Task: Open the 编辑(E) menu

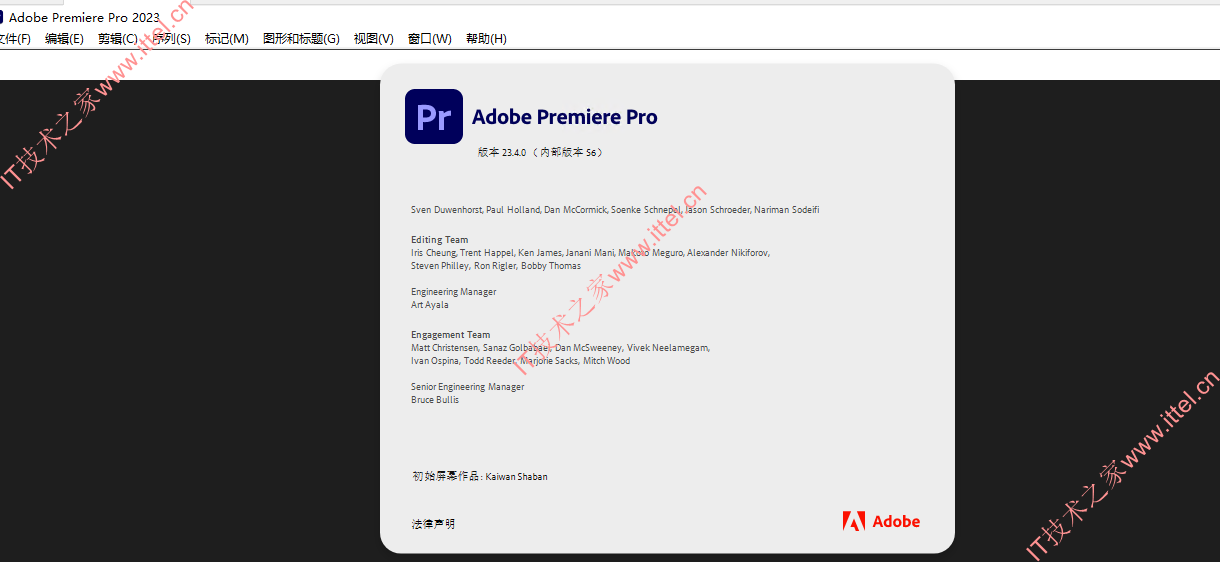Action: [64, 39]
